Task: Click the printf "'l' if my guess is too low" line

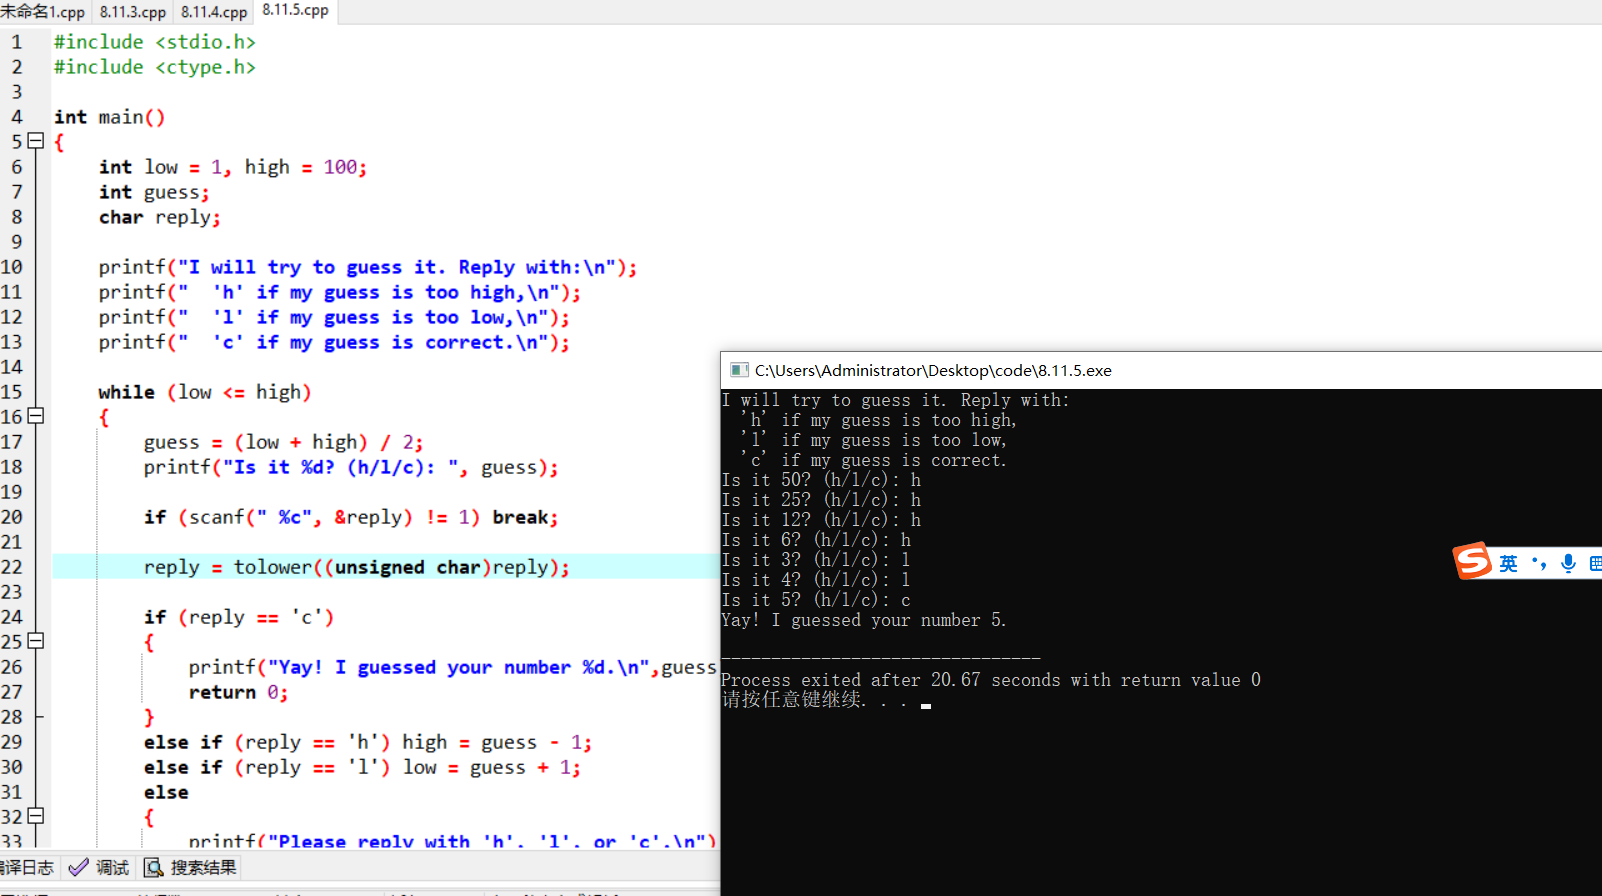Action: [x=334, y=317]
